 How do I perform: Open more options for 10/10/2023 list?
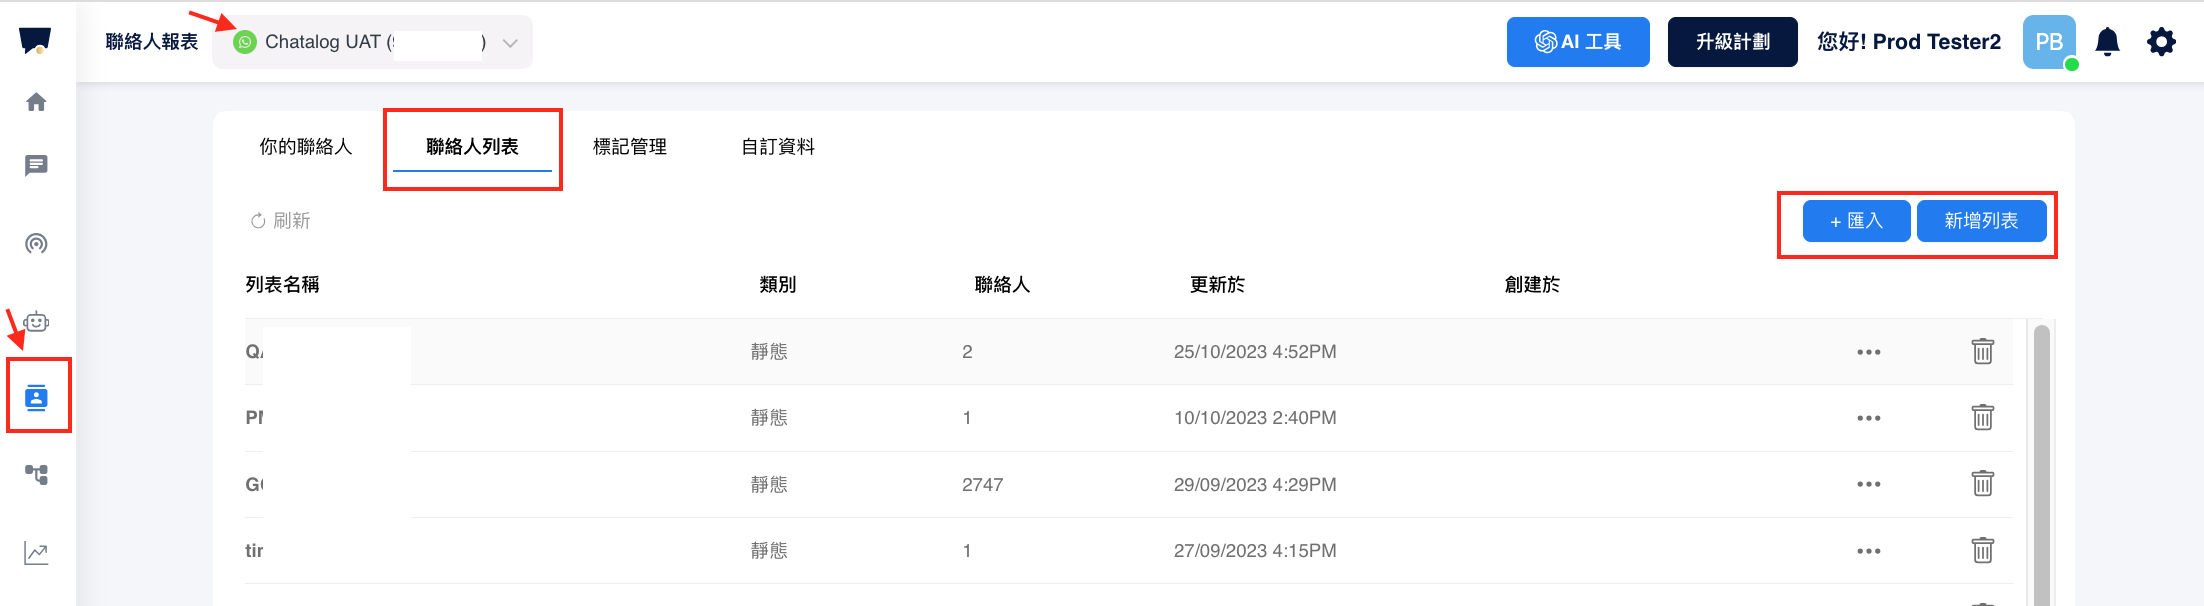1868,418
